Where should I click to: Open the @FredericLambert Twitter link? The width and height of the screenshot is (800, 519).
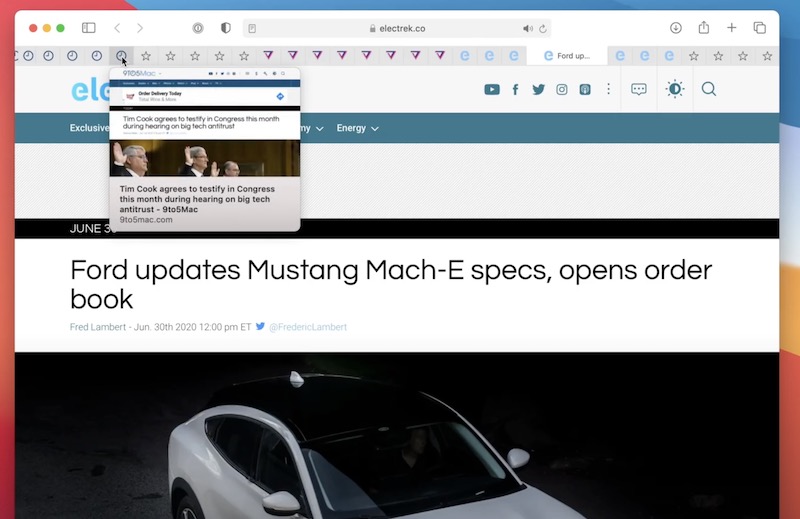pos(308,327)
